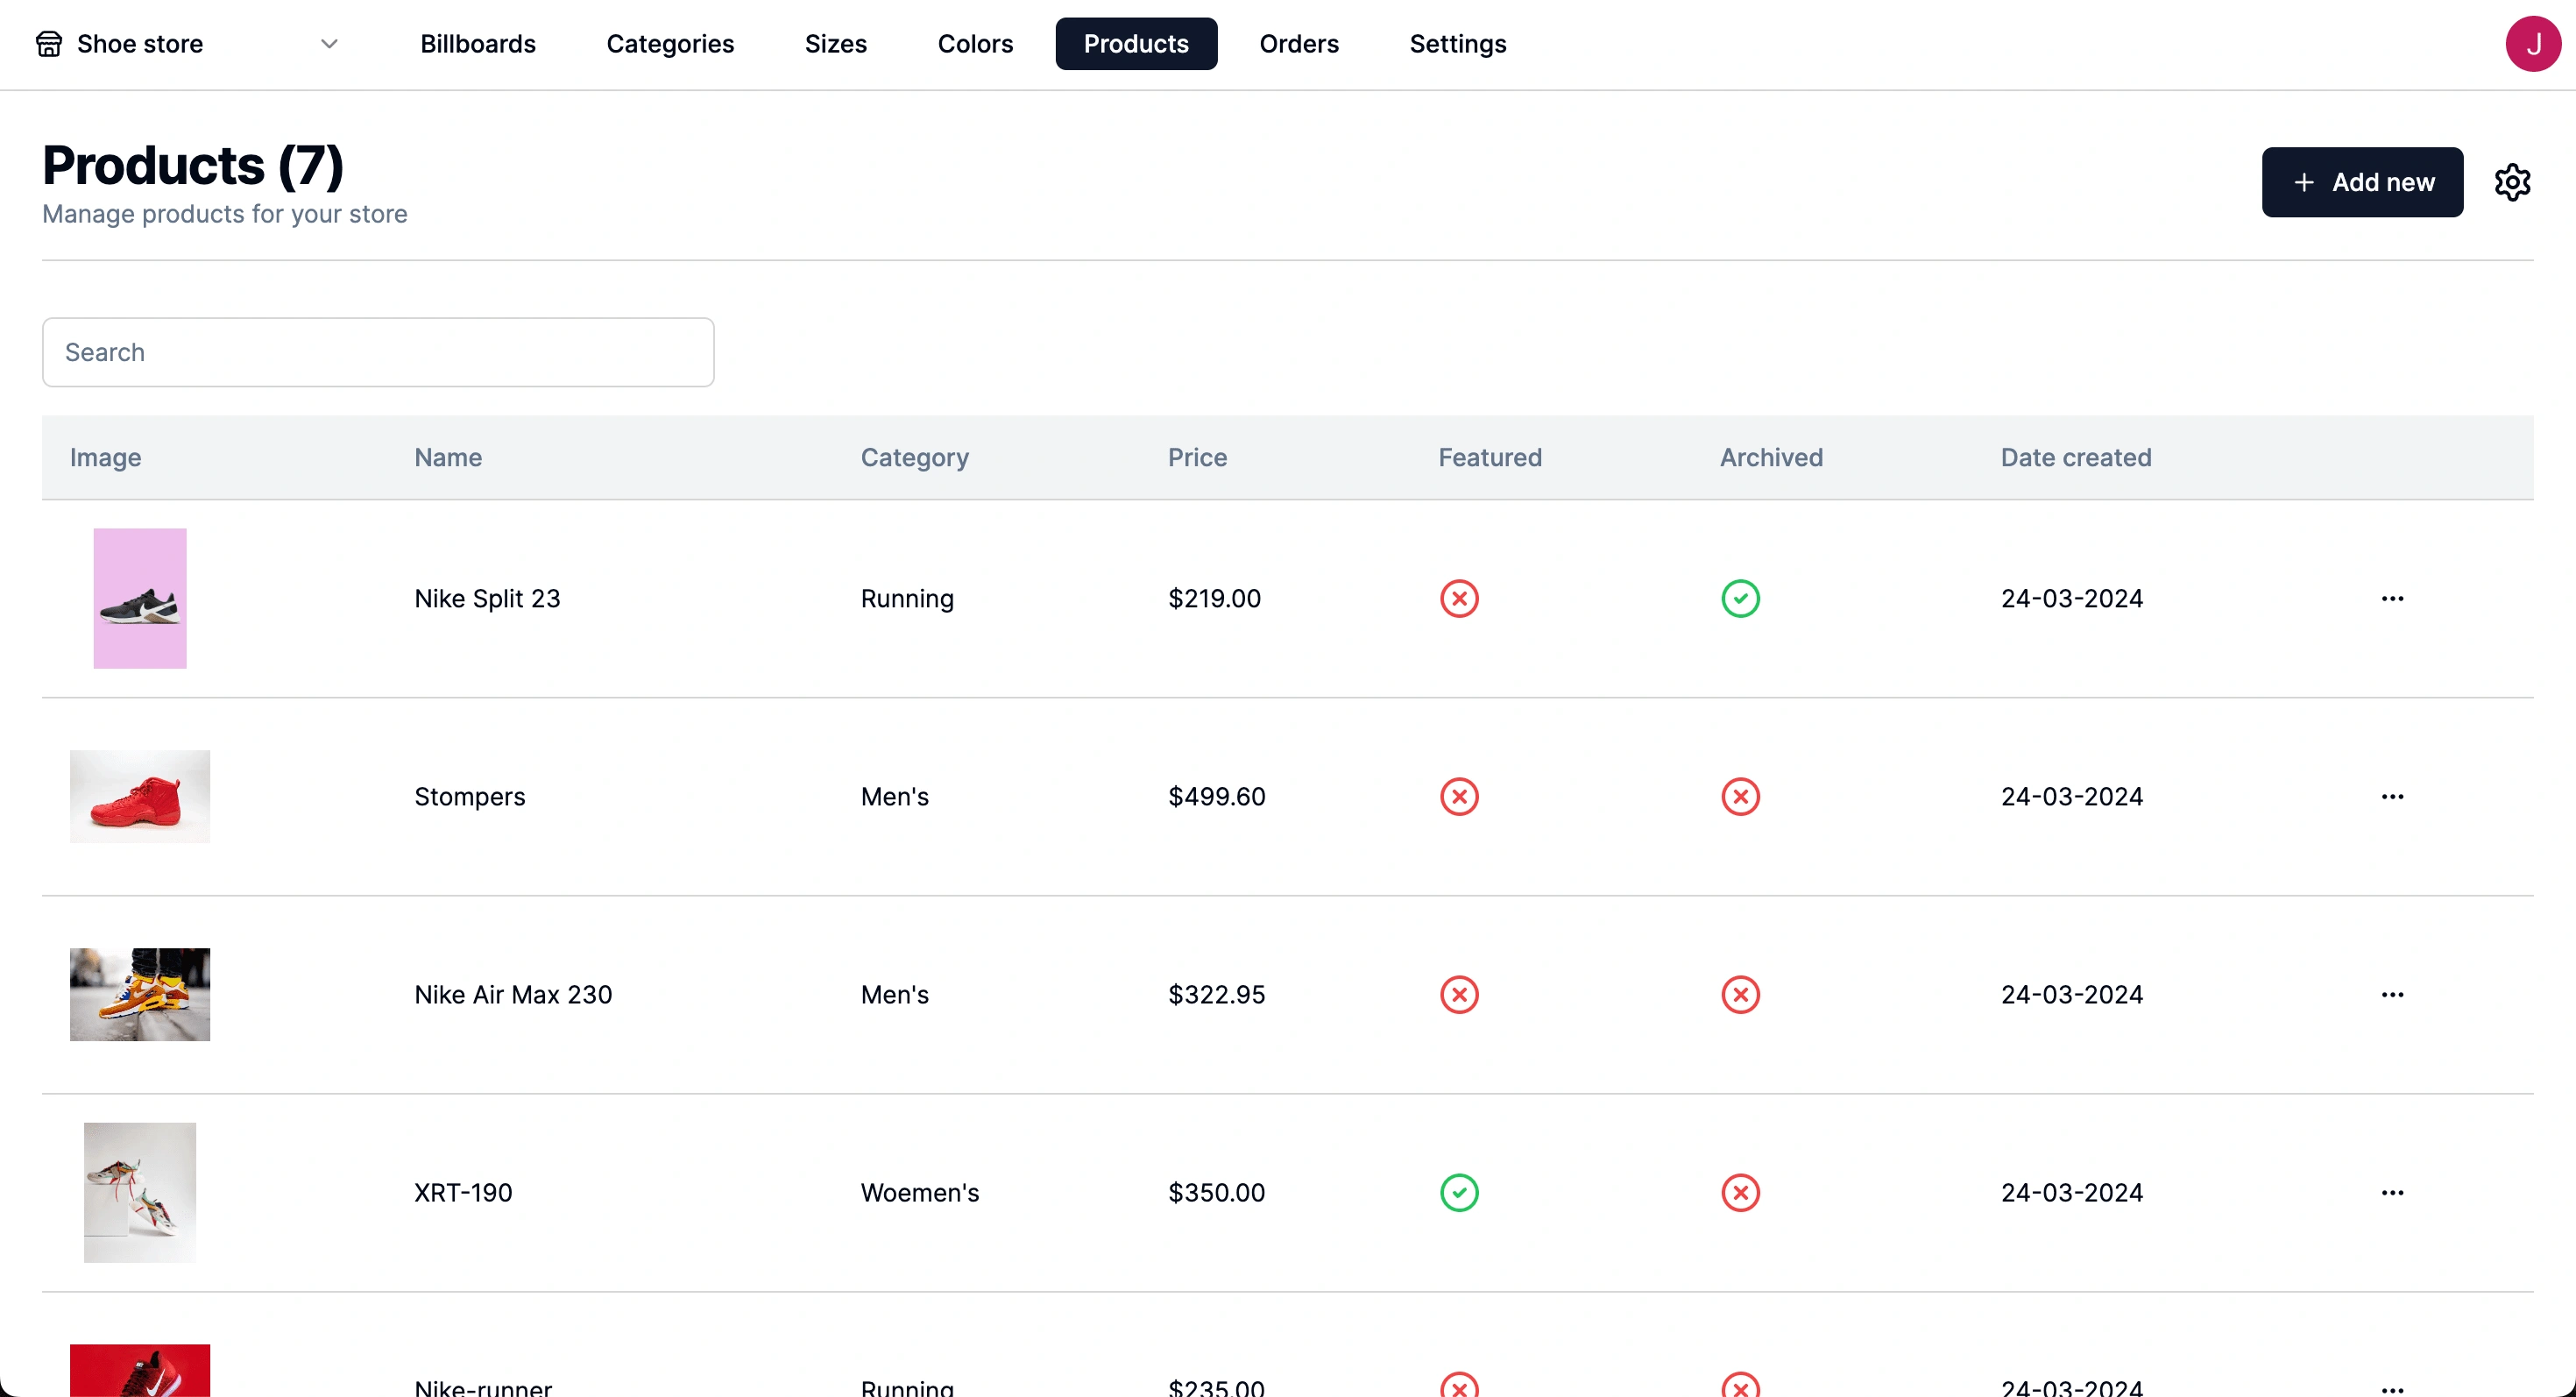
Task: Toggle the Archived cross icon for Nike Air Max 230
Action: pyautogui.click(x=1740, y=994)
